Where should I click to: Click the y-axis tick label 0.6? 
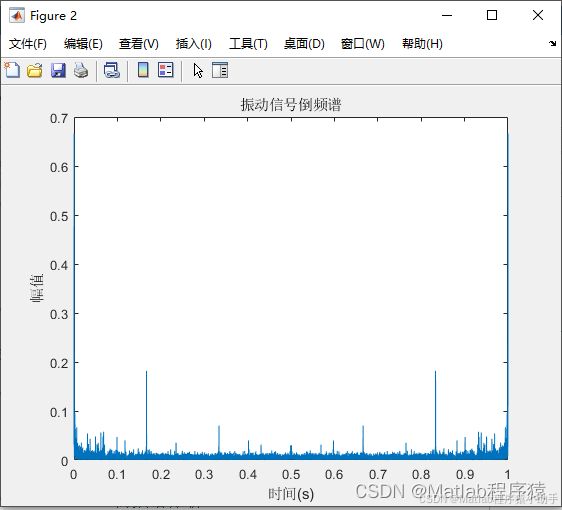pyautogui.click(x=59, y=167)
